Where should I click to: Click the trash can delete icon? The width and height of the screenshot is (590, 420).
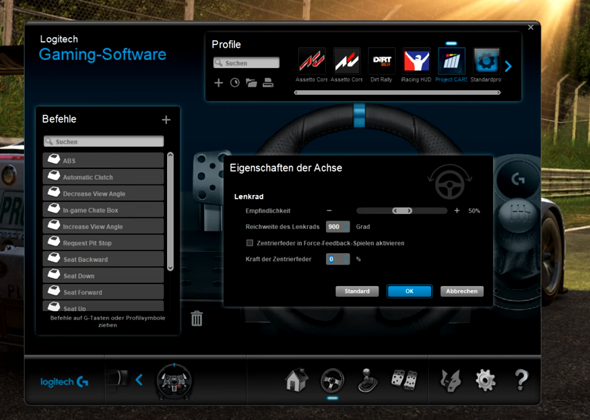197,318
